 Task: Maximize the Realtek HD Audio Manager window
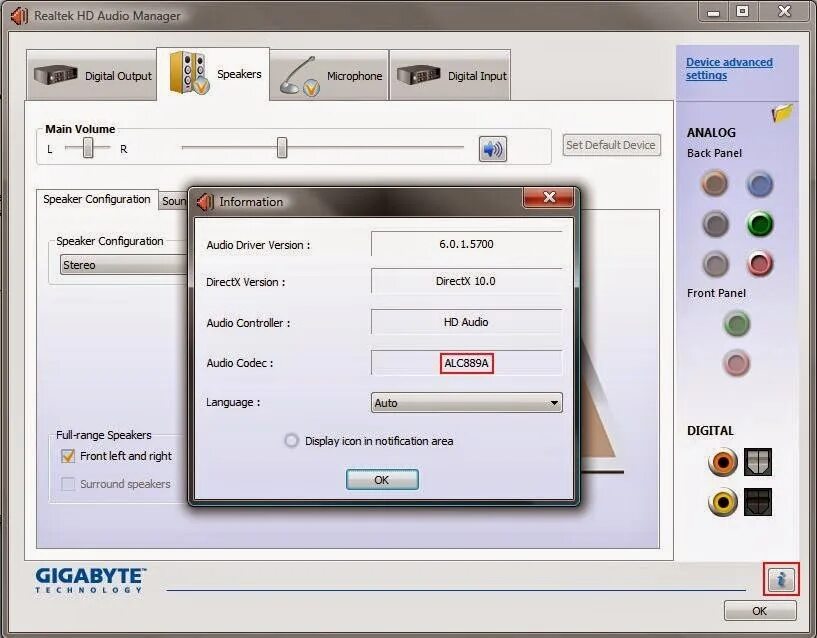[x=742, y=11]
